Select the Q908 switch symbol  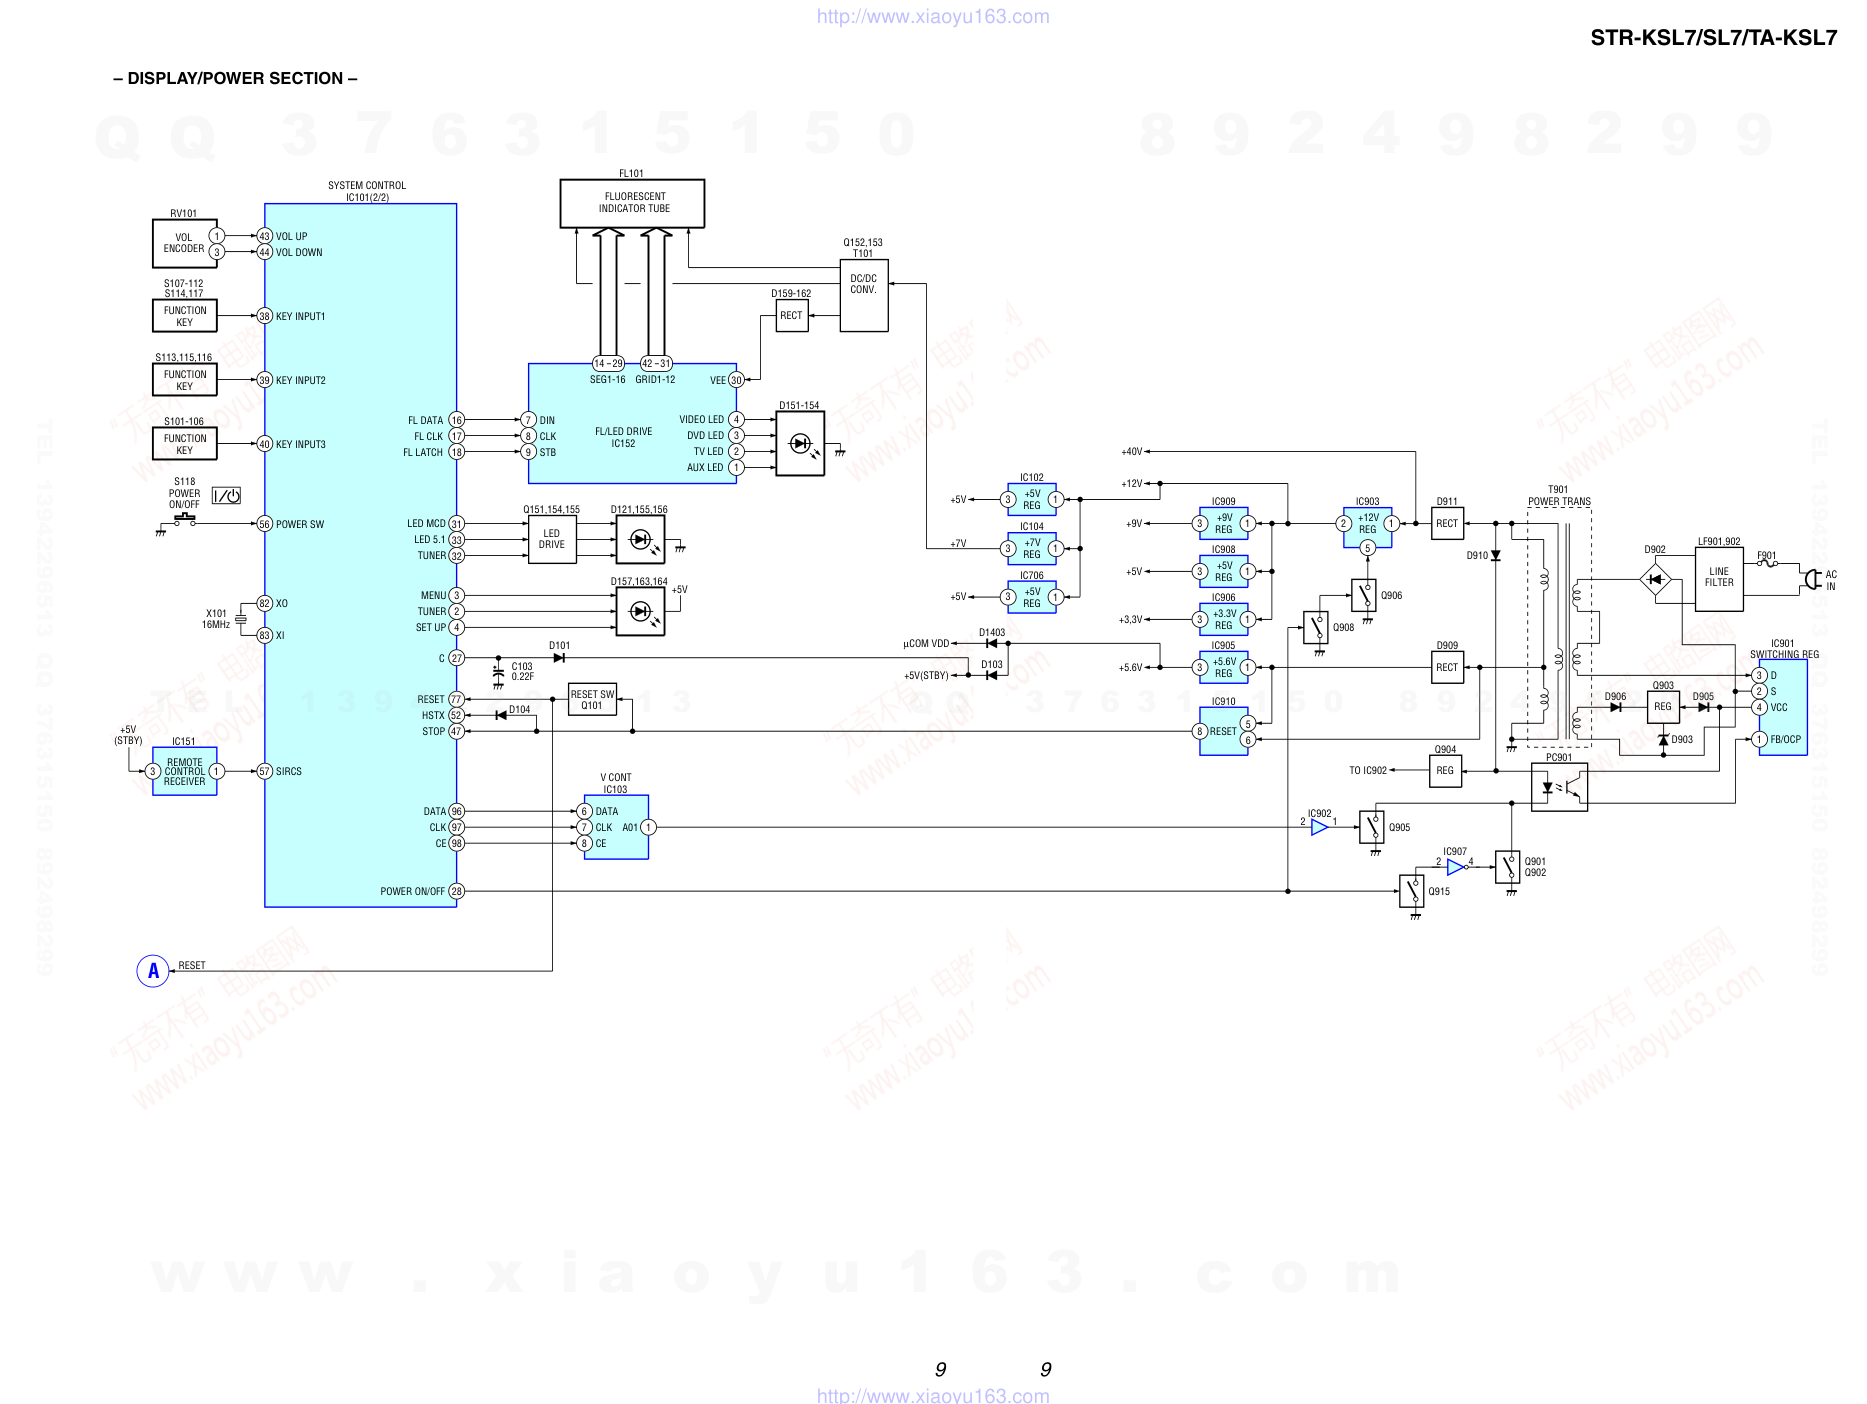(x=1316, y=628)
